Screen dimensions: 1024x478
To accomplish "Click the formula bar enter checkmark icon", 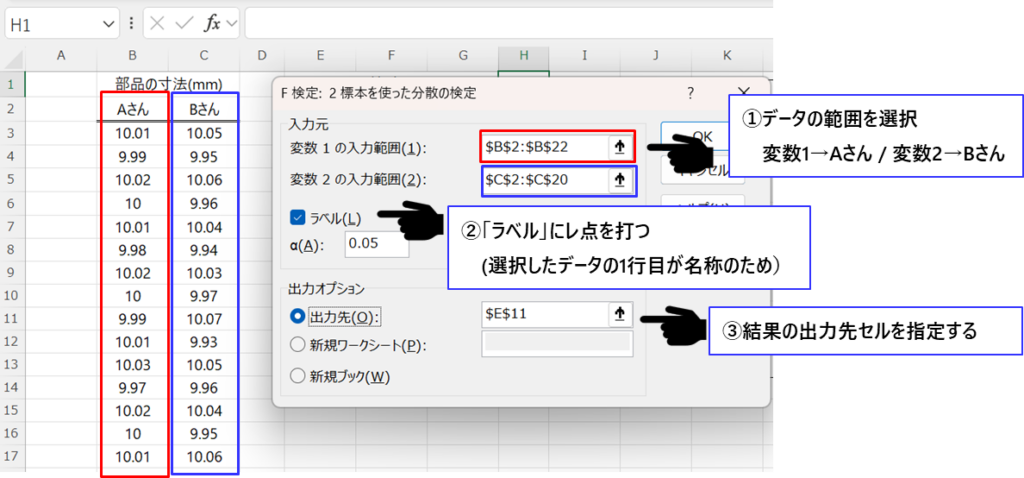I will pos(185,23).
